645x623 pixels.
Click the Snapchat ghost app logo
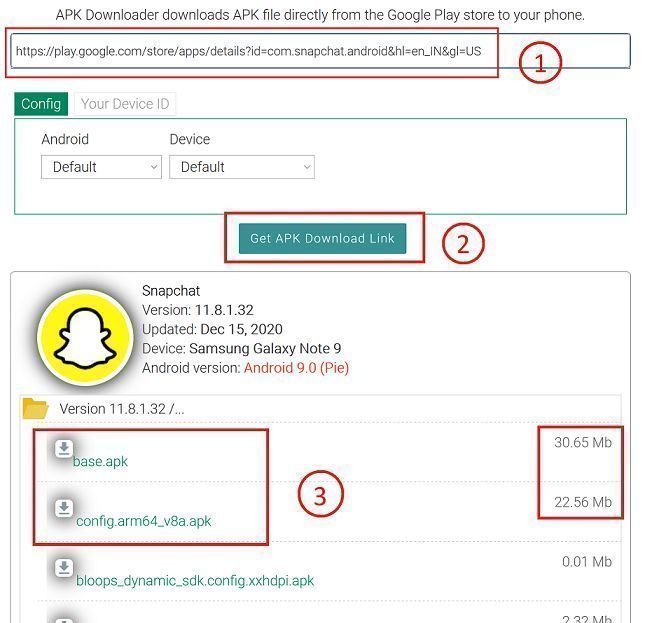(x=85, y=339)
